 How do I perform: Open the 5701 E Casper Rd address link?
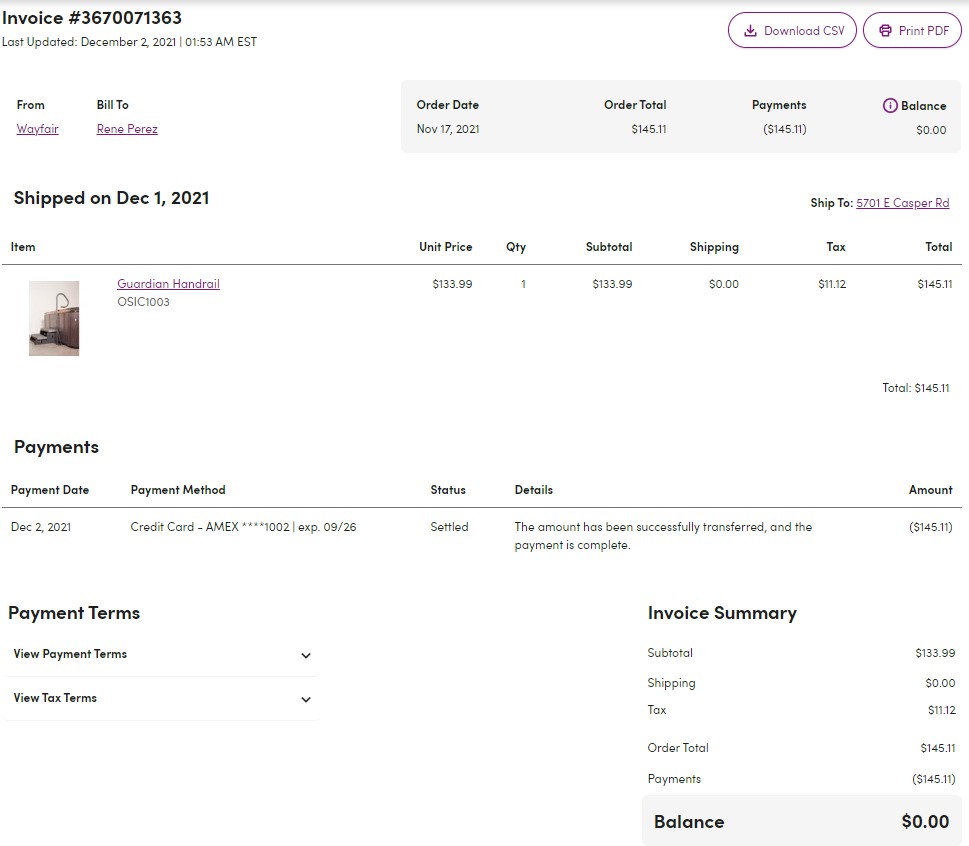[902, 203]
